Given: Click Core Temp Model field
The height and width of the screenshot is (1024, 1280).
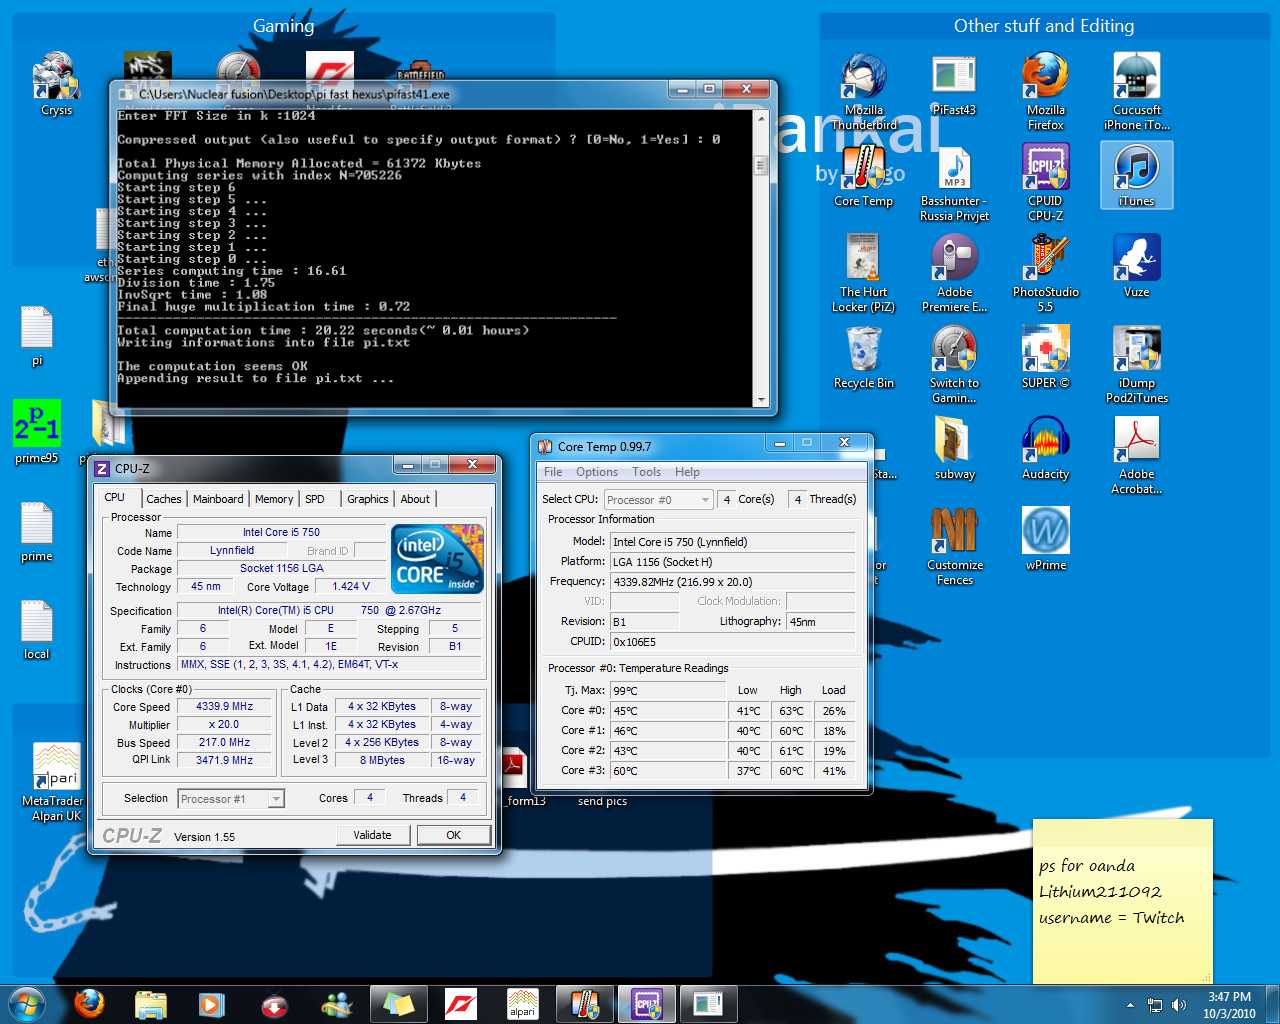Looking at the screenshot, I should pyautogui.click(x=732, y=542).
